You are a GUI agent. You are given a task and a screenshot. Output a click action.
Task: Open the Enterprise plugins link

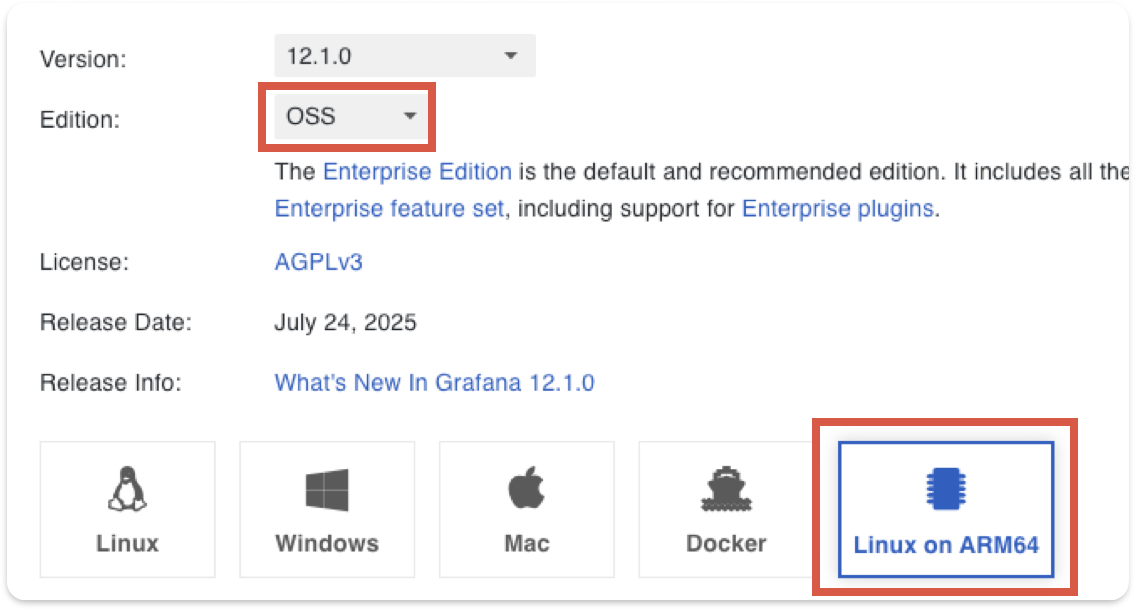tap(837, 209)
